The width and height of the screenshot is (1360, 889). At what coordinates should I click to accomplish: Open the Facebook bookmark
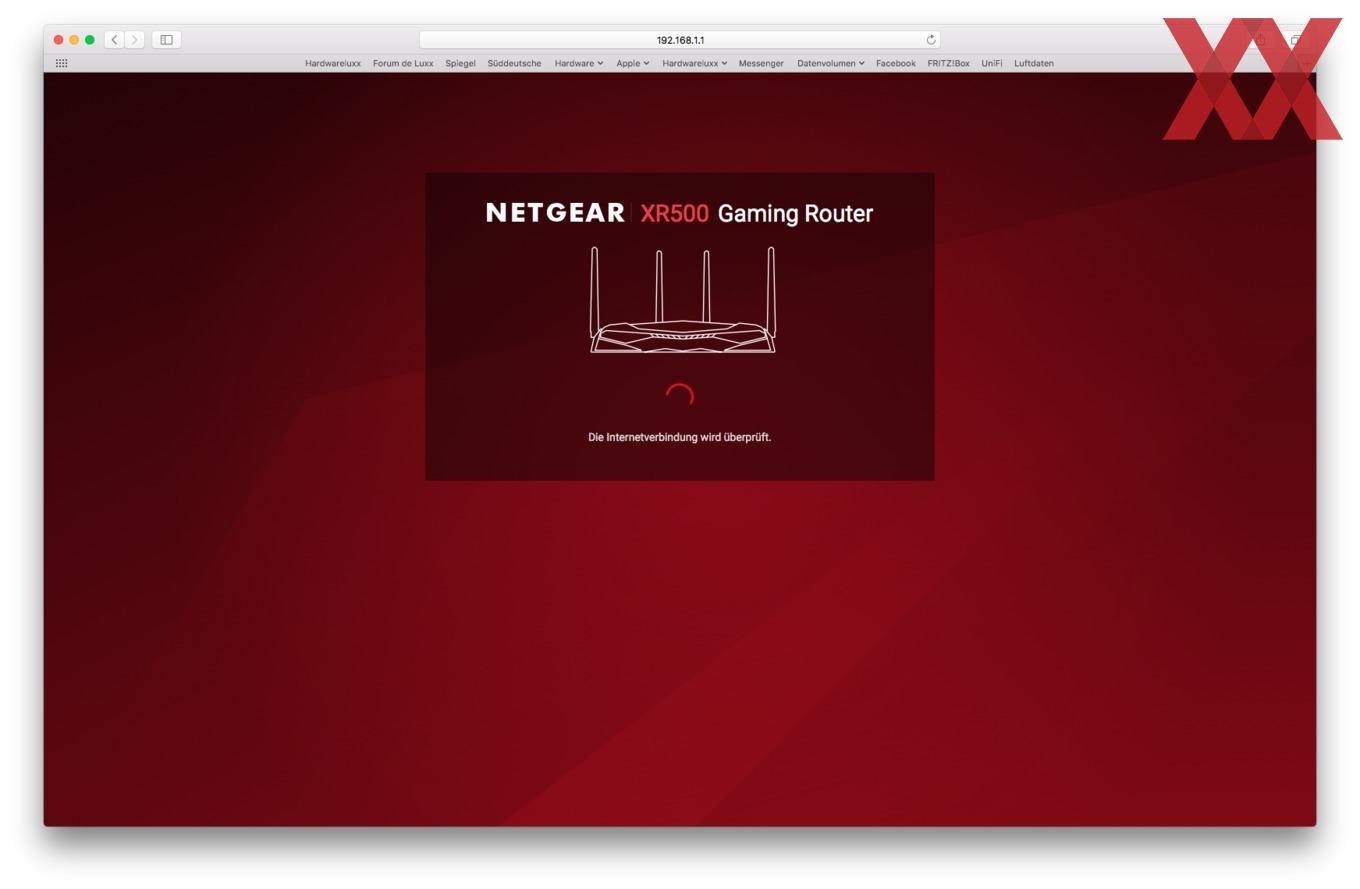tap(896, 63)
